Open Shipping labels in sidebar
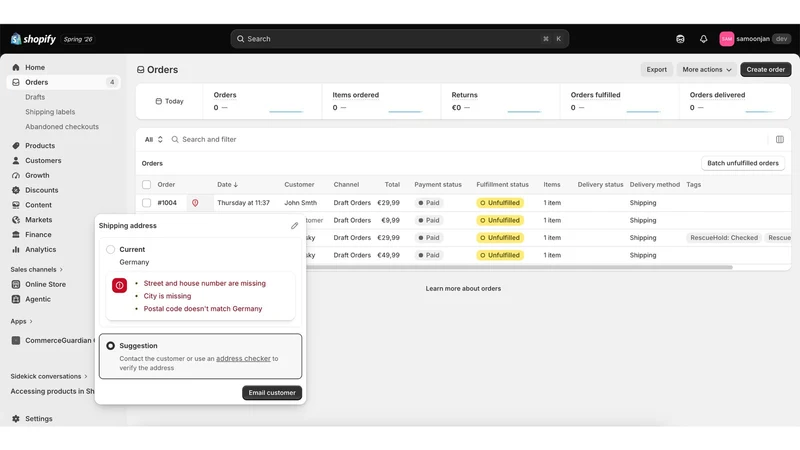 [50, 112]
